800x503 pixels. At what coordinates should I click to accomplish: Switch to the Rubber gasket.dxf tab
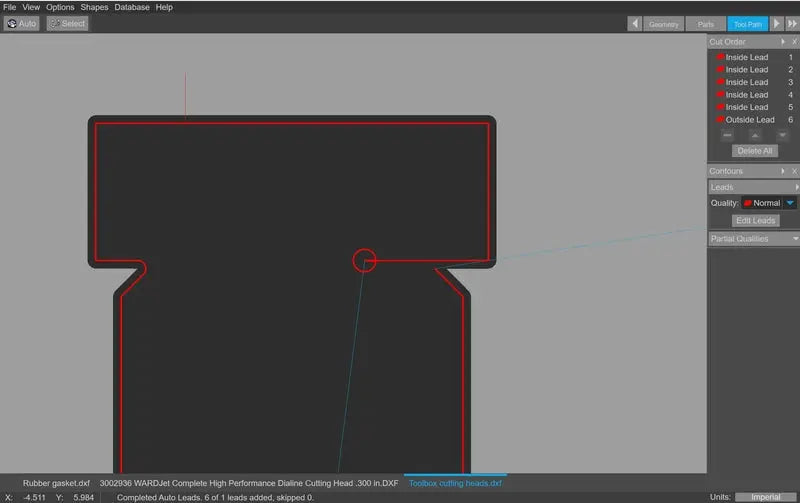[x=56, y=483]
